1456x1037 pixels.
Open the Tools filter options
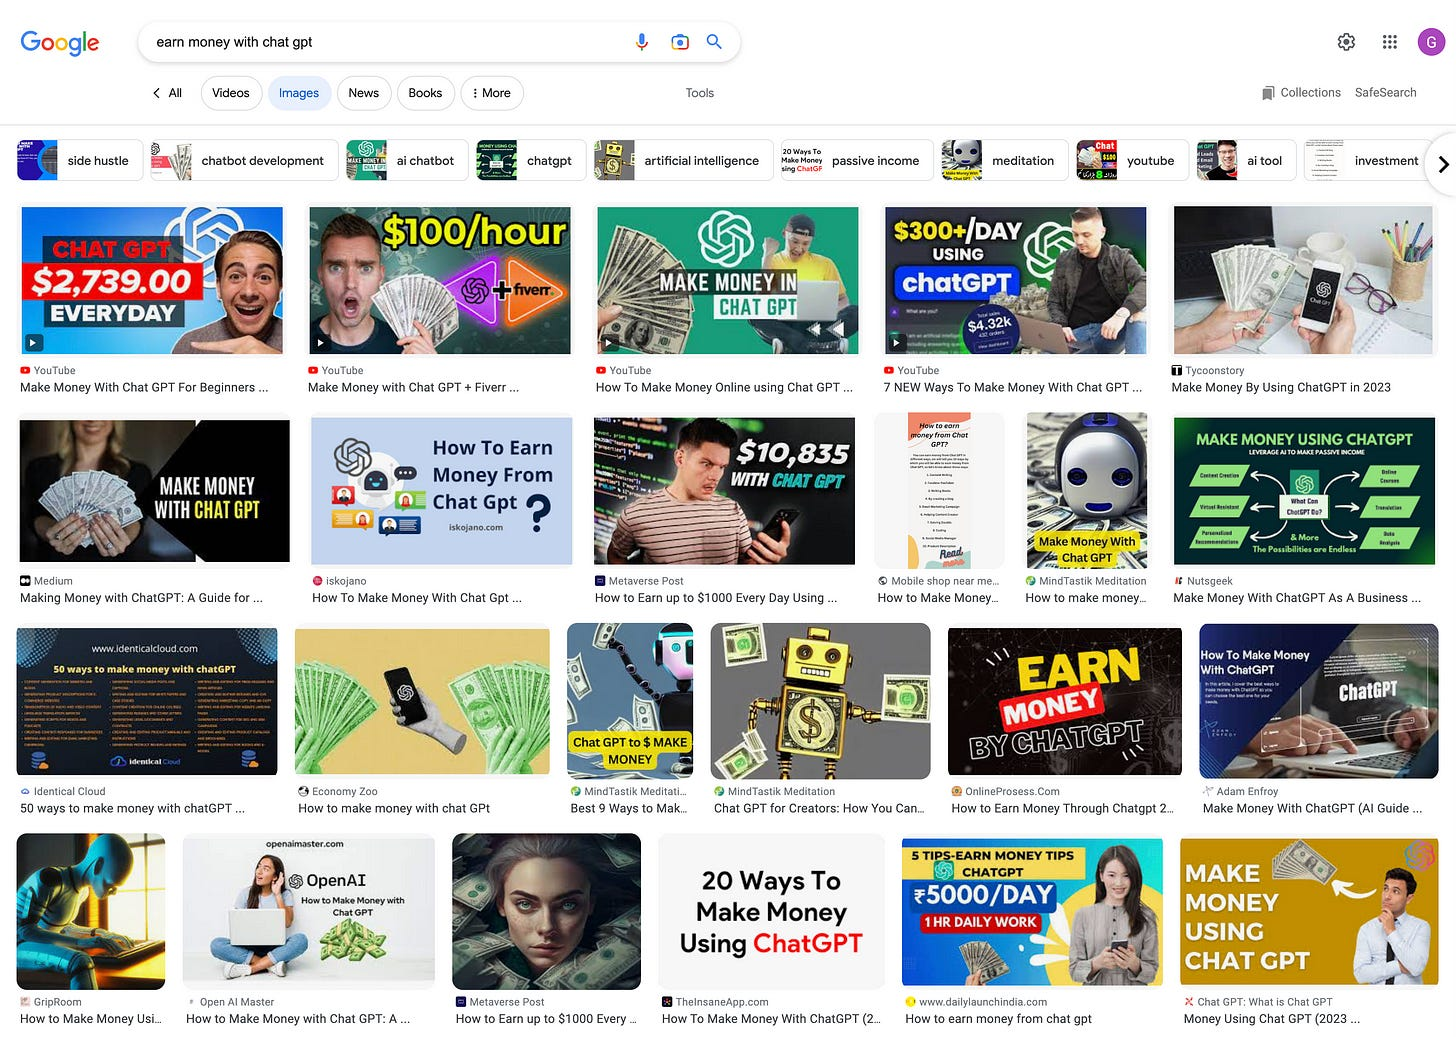click(x=699, y=93)
